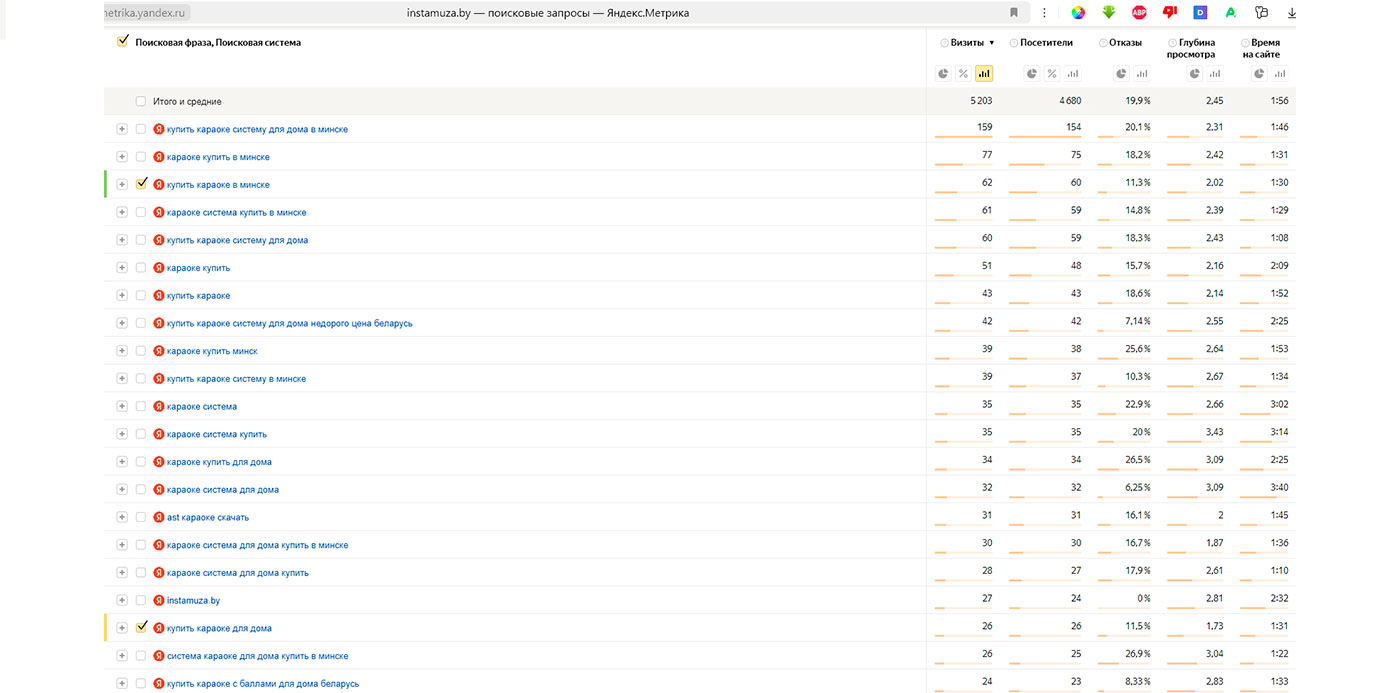The image size is (1400, 693).
Task: Select the Итого и средние label
Action: [187, 101]
